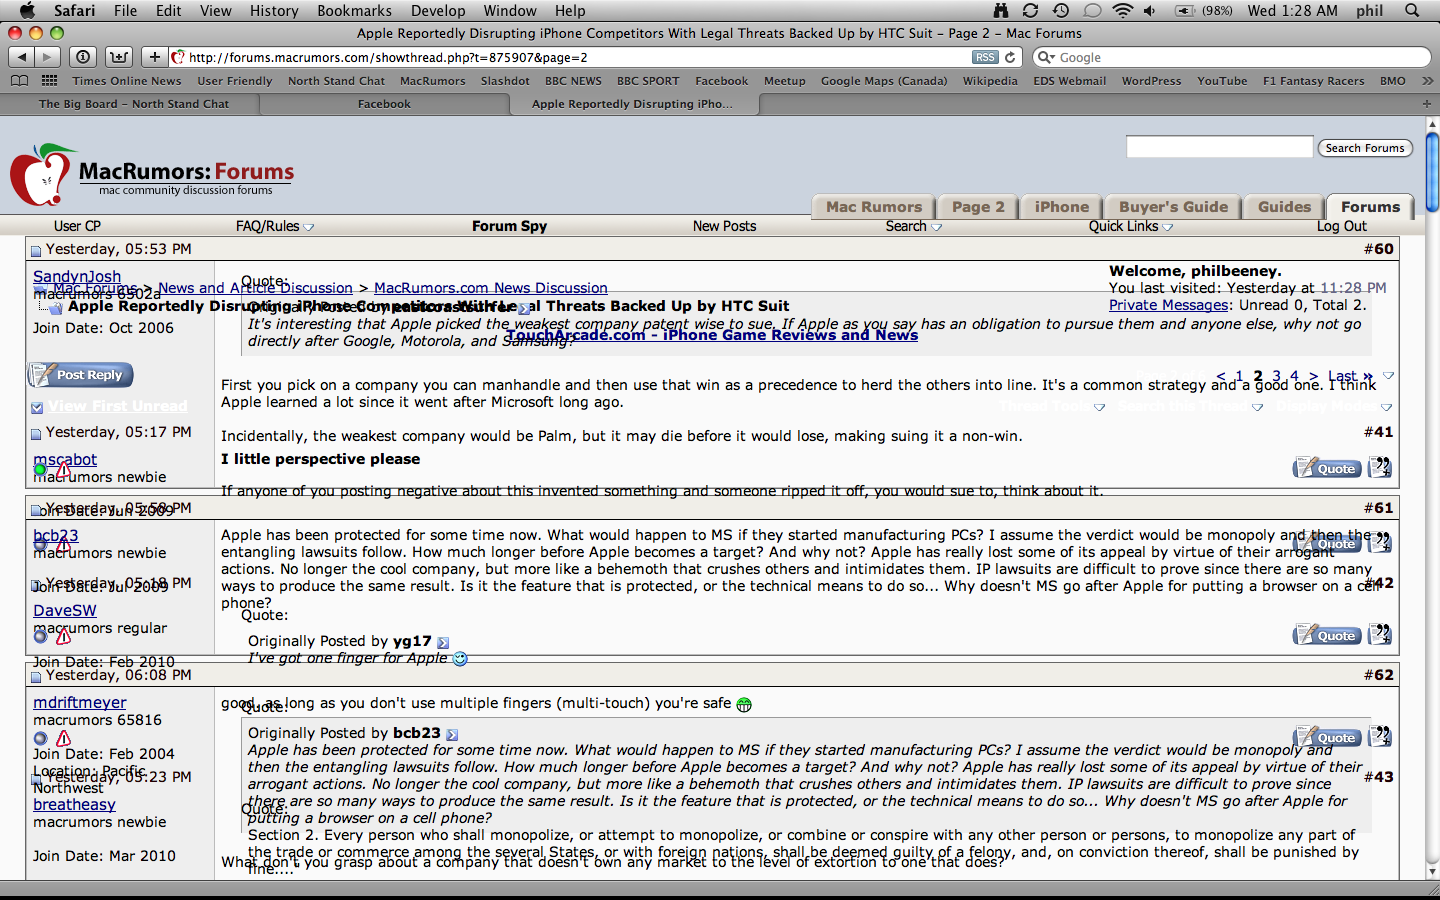Select the iPhone tab on the MacRumors site
Viewport: 1440px width, 900px height.
point(1062,207)
